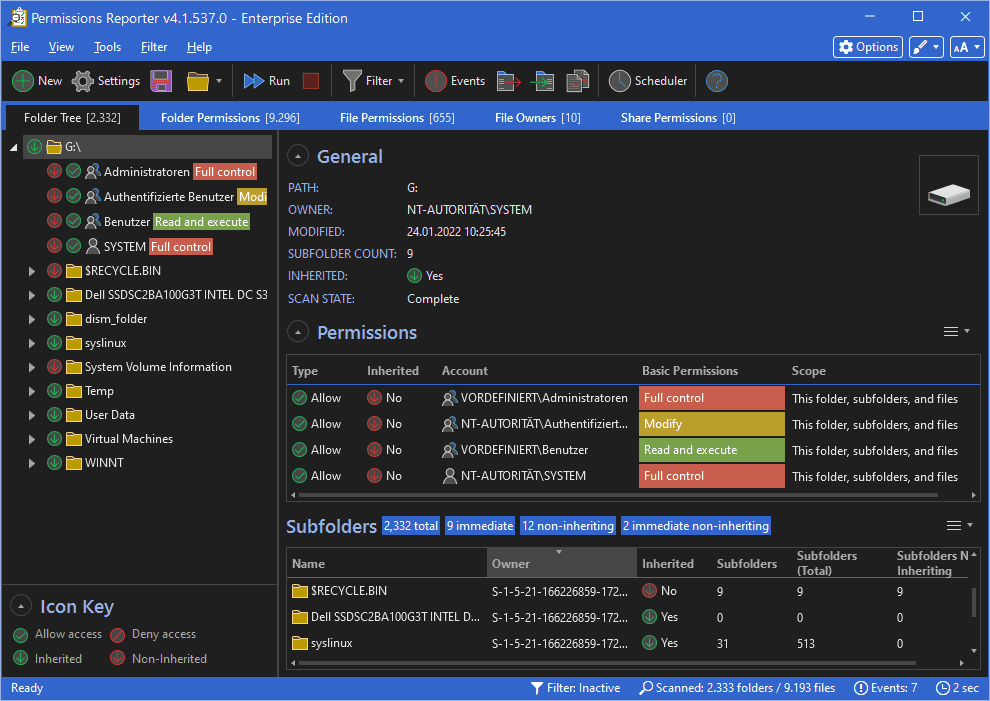Click import icon with green arrow
The width and height of the screenshot is (990, 701).
542,81
